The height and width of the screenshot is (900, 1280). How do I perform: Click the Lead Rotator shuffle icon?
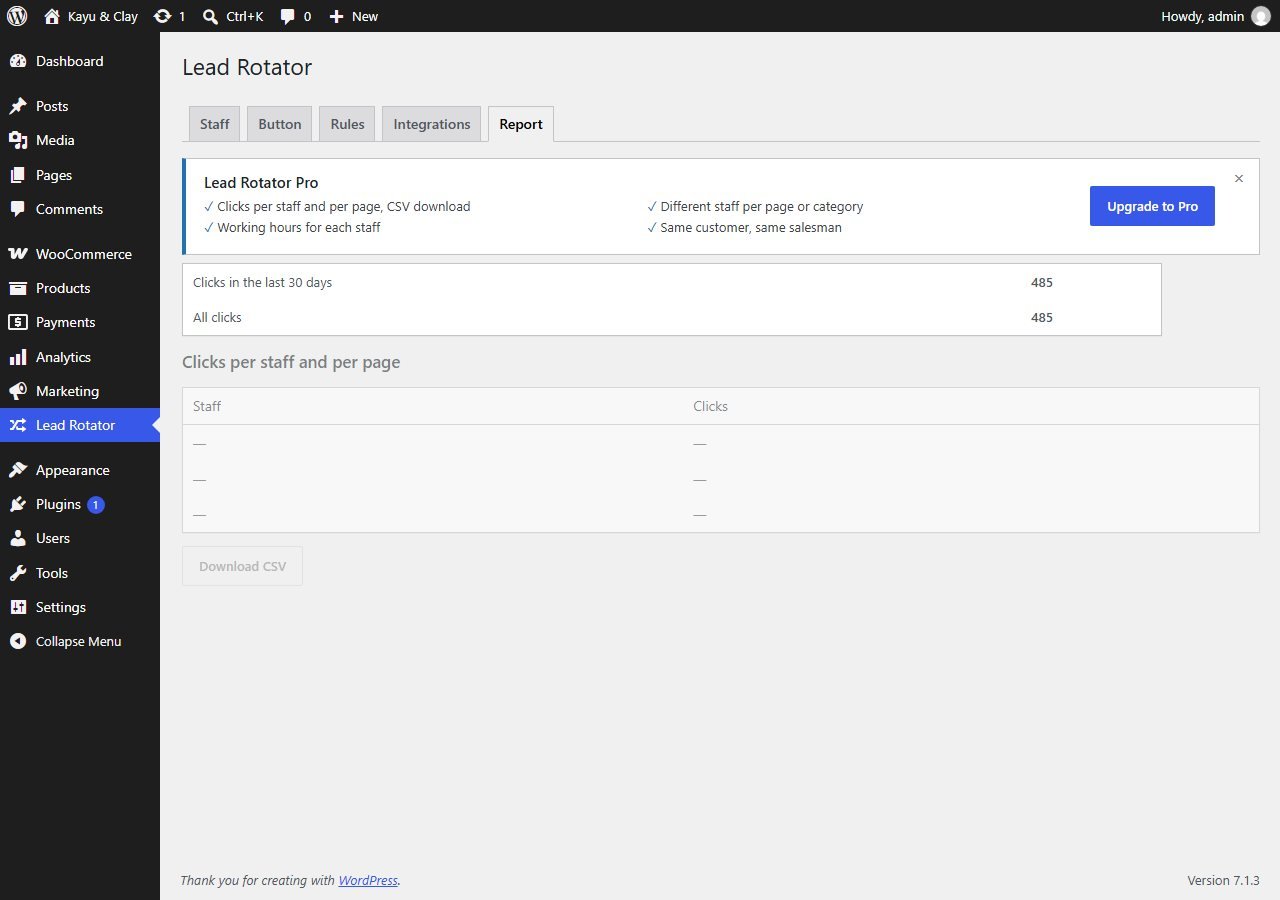pos(18,425)
